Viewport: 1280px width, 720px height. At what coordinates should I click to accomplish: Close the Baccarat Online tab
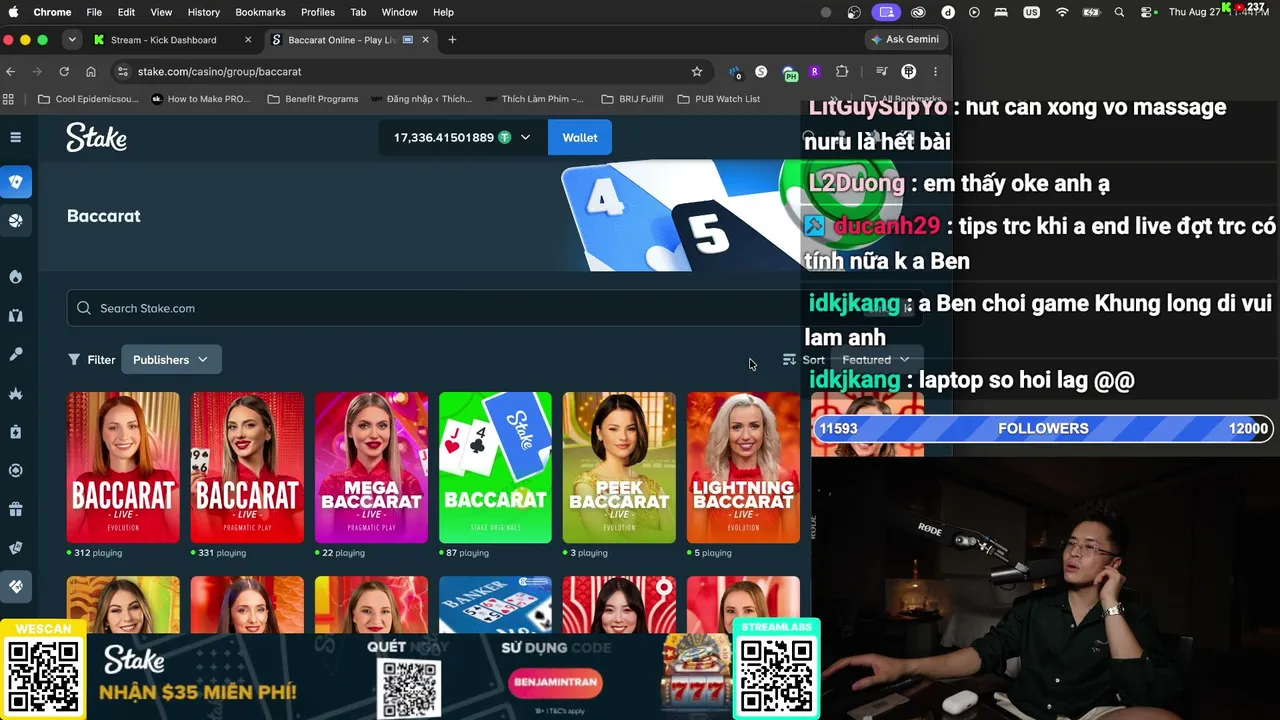[425, 40]
